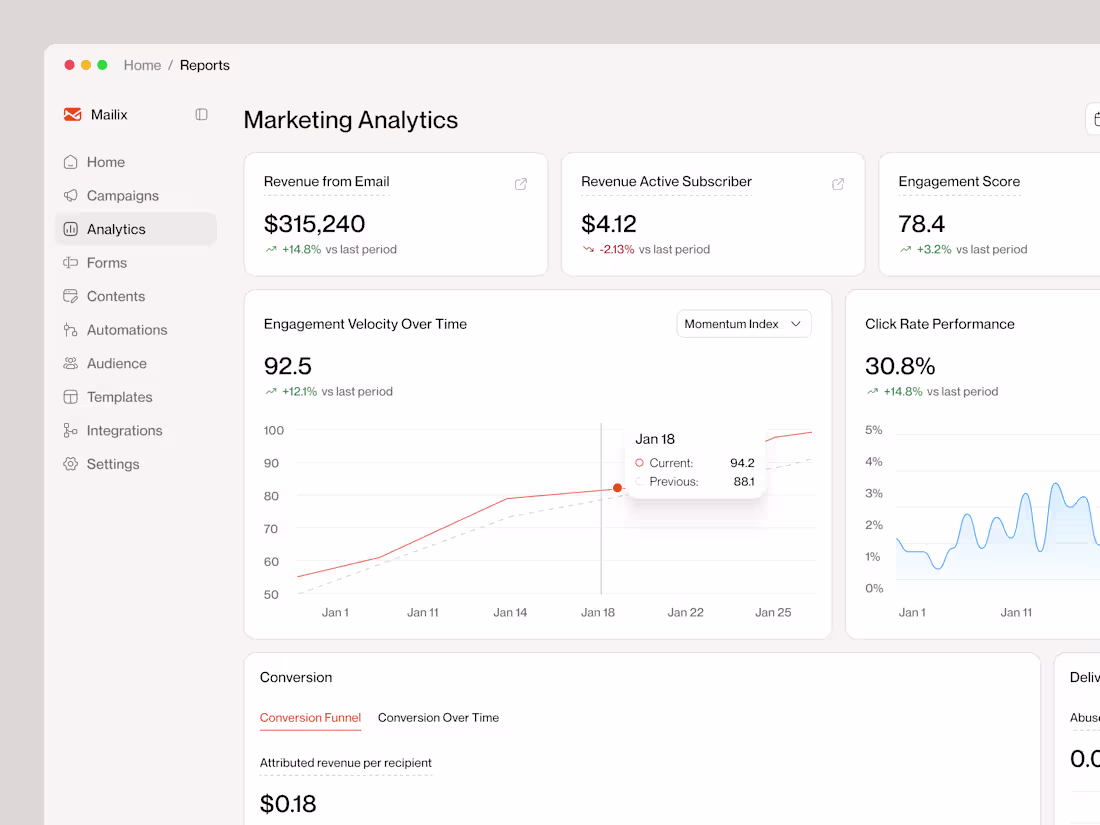Click Previous 88.1 row in tooltip

point(695,482)
